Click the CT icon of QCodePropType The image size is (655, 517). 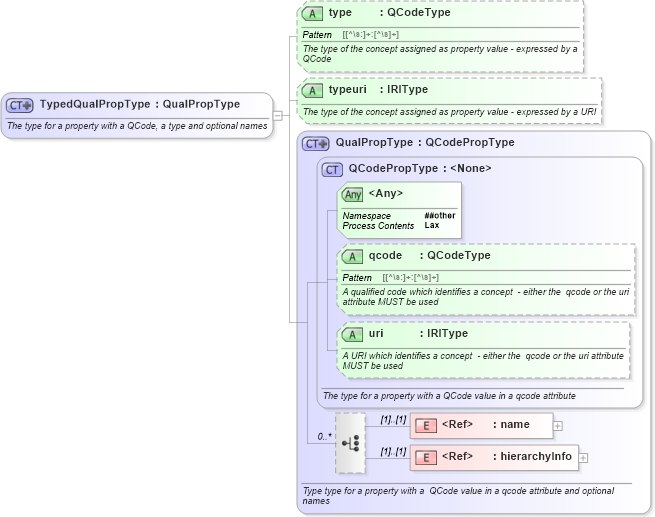click(332, 170)
